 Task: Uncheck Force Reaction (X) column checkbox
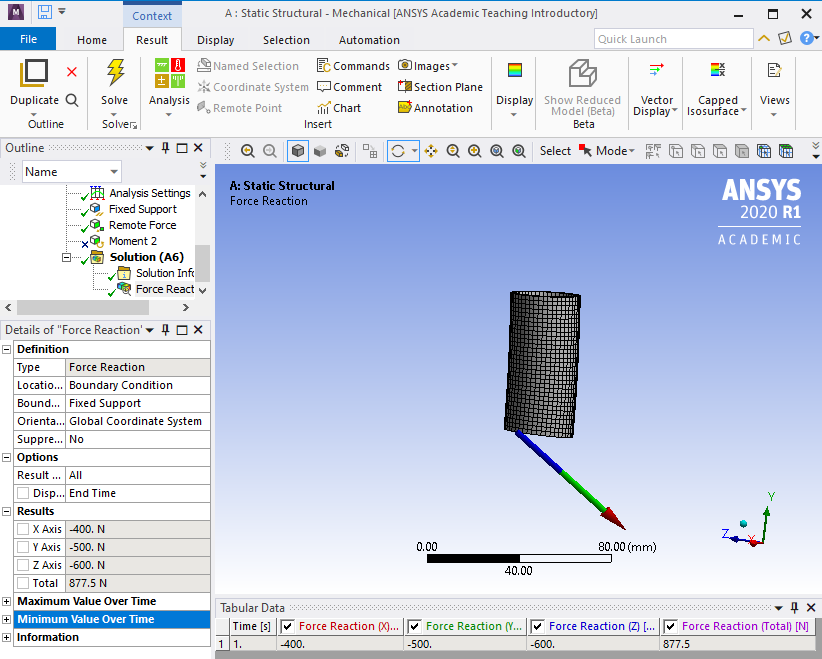[288, 626]
